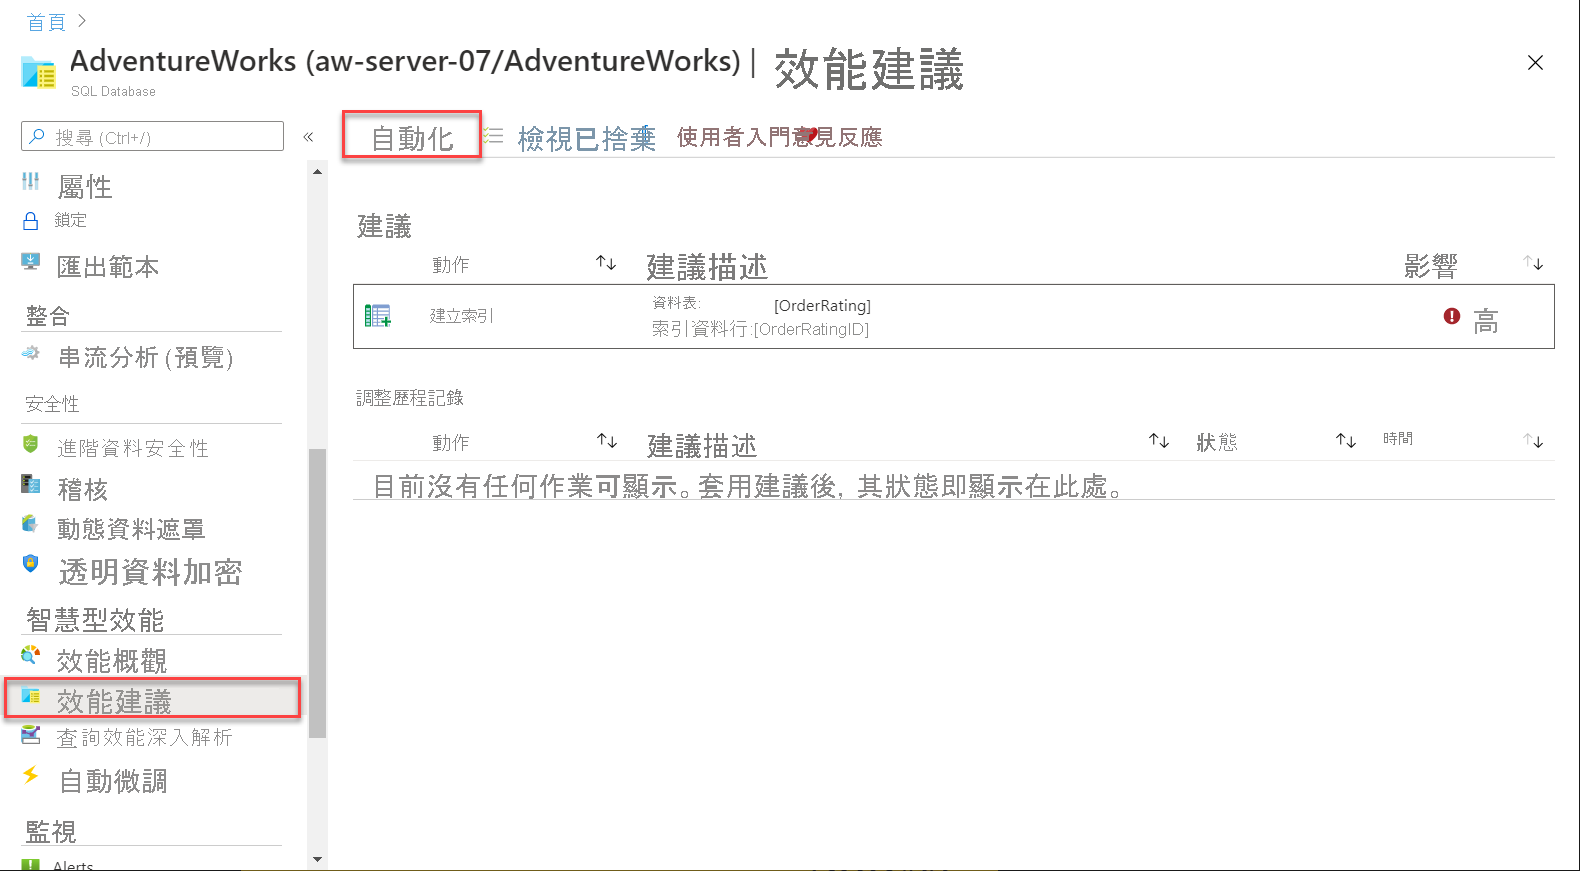Close the 效能建議 blade
The height and width of the screenshot is (871, 1580).
(x=1536, y=63)
